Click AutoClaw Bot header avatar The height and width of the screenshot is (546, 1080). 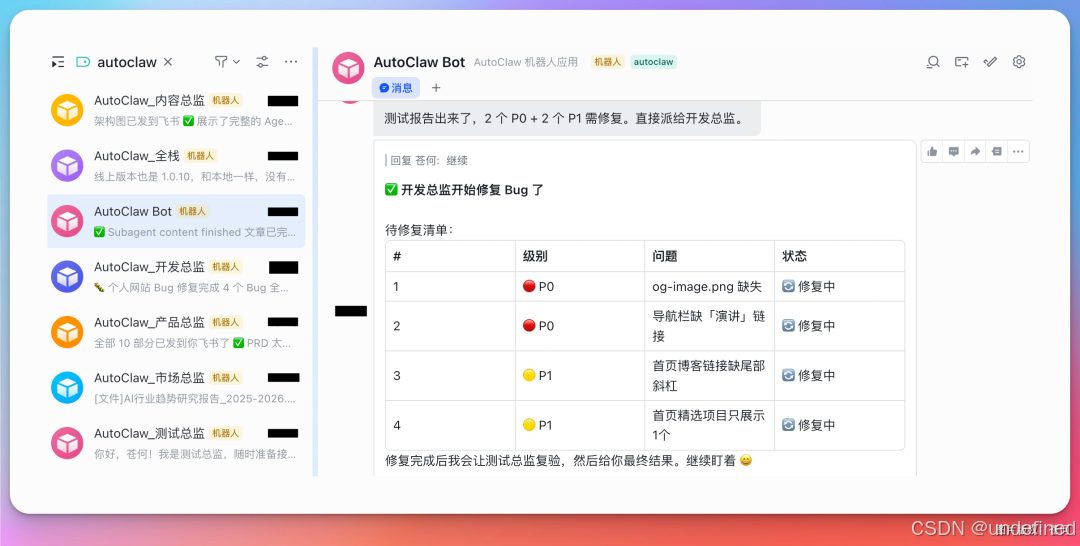pyautogui.click(x=349, y=68)
